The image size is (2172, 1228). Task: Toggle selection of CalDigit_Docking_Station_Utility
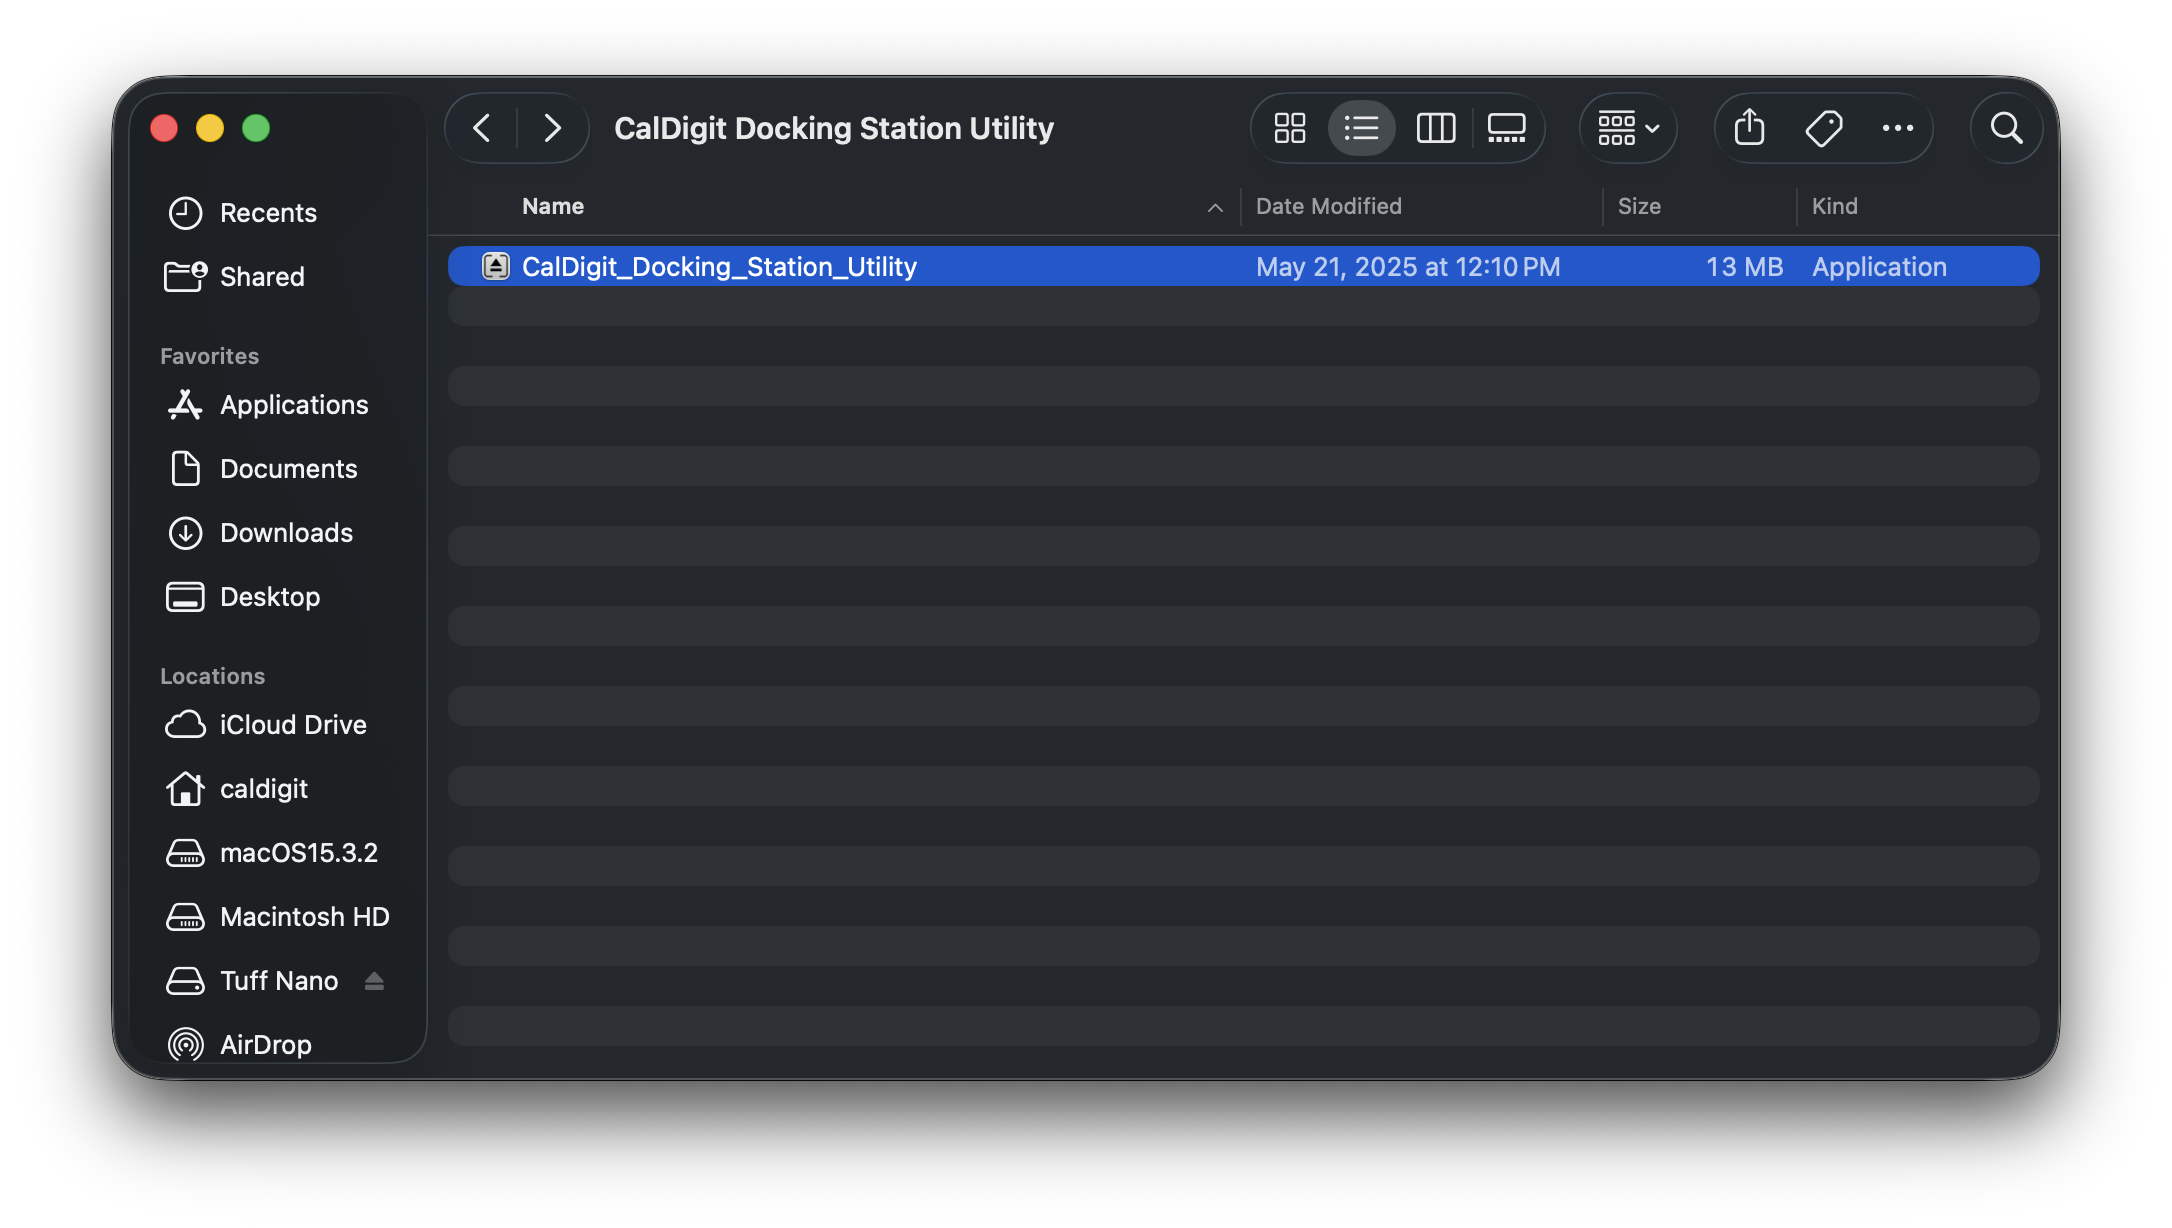(719, 266)
